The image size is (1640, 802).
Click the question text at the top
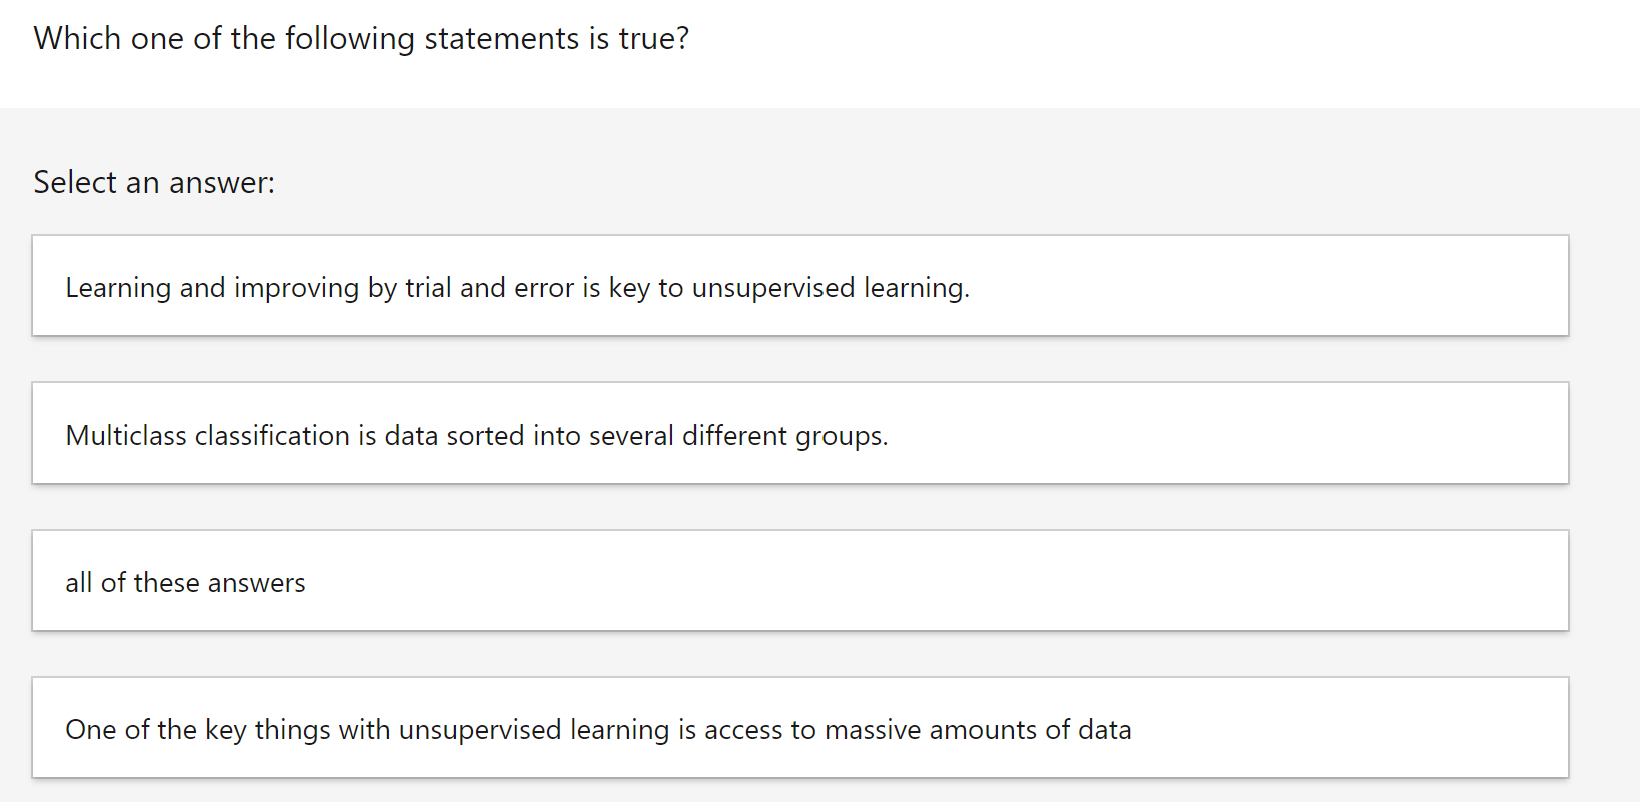coord(361,38)
